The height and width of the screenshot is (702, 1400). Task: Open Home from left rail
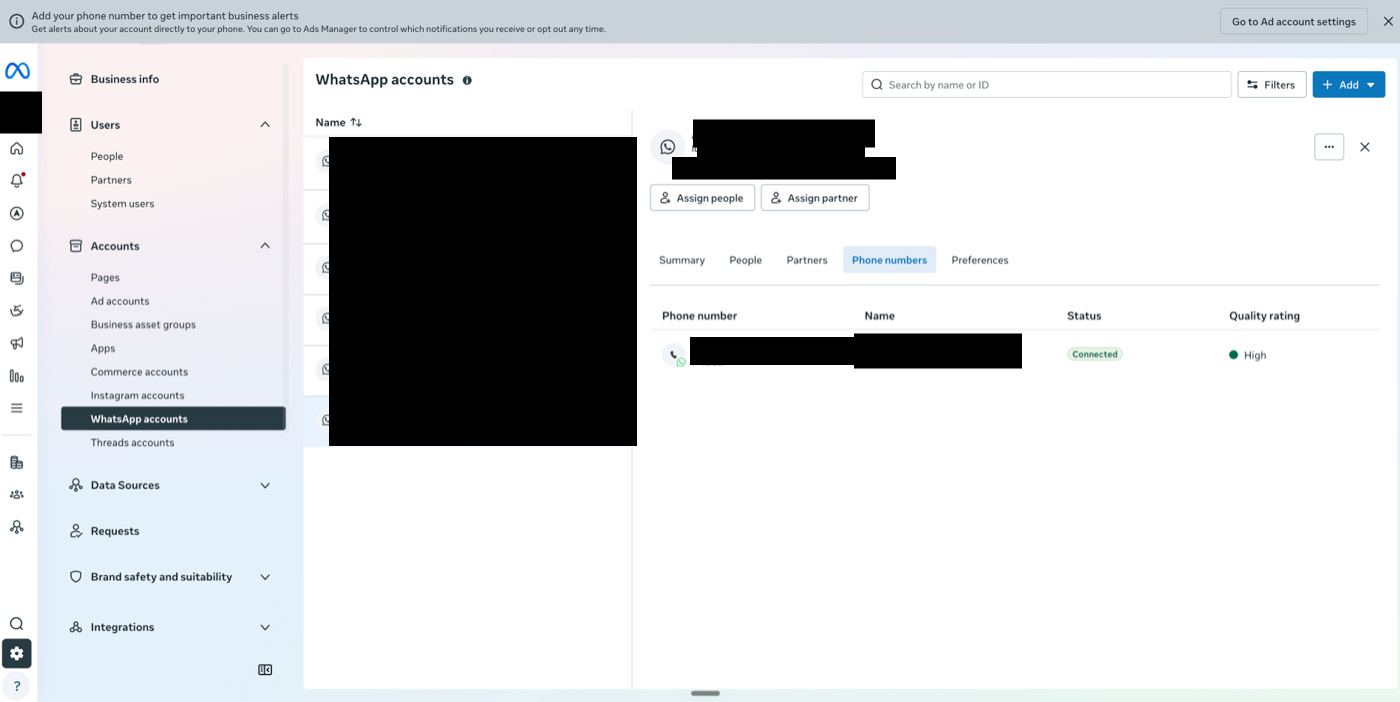point(16,149)
